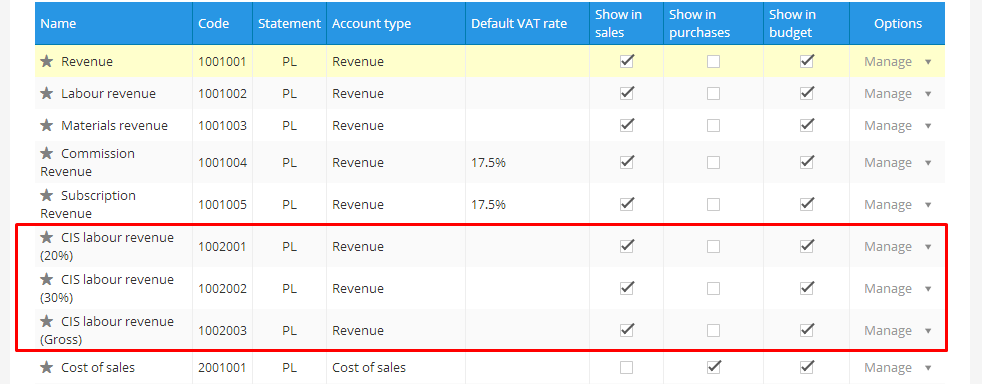Click the star for CIS labour revenue (Gross)
982x384 pixels.
coord(46,321)
